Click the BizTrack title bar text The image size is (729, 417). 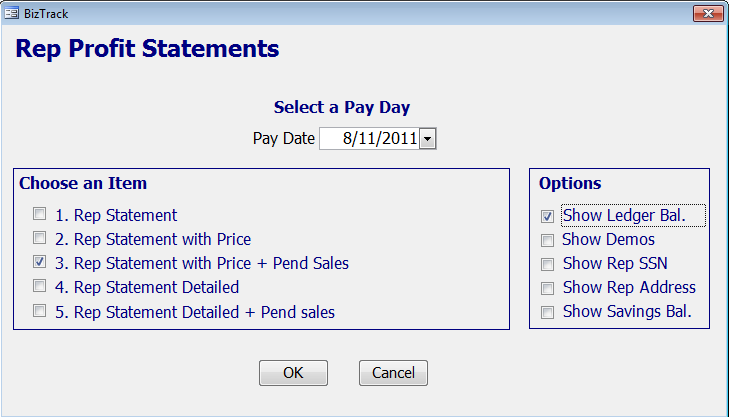pyautogui.click(x=46, y=14)
